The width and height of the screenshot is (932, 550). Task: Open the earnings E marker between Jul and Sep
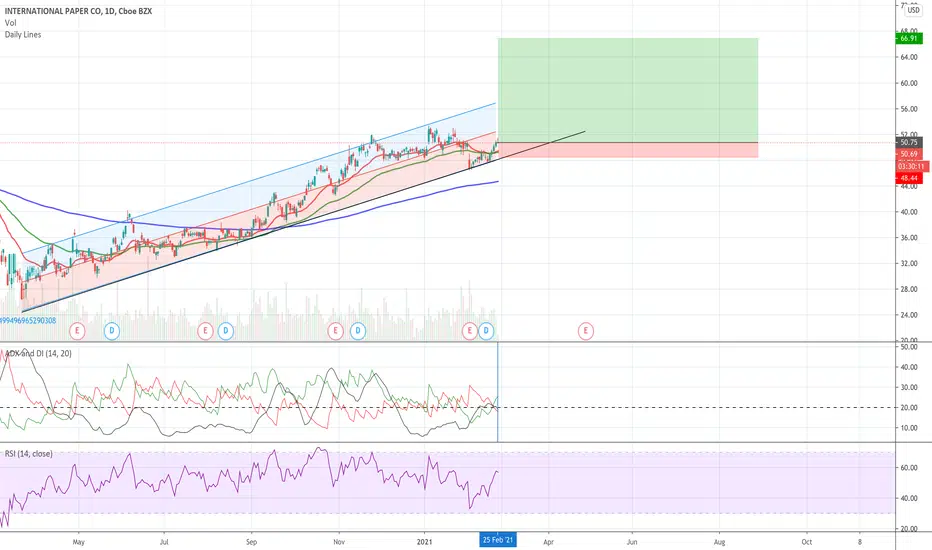coord(205,331)
